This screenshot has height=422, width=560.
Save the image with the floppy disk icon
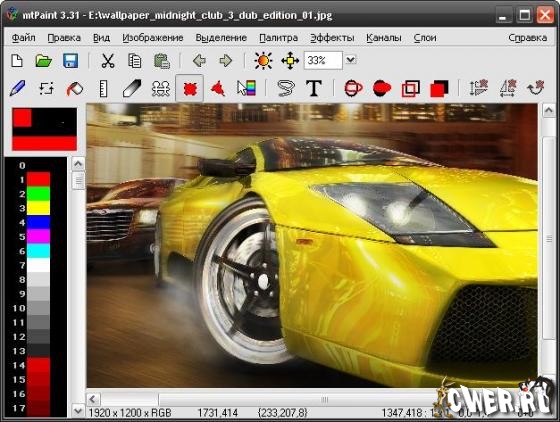click(x=71, y=61)
